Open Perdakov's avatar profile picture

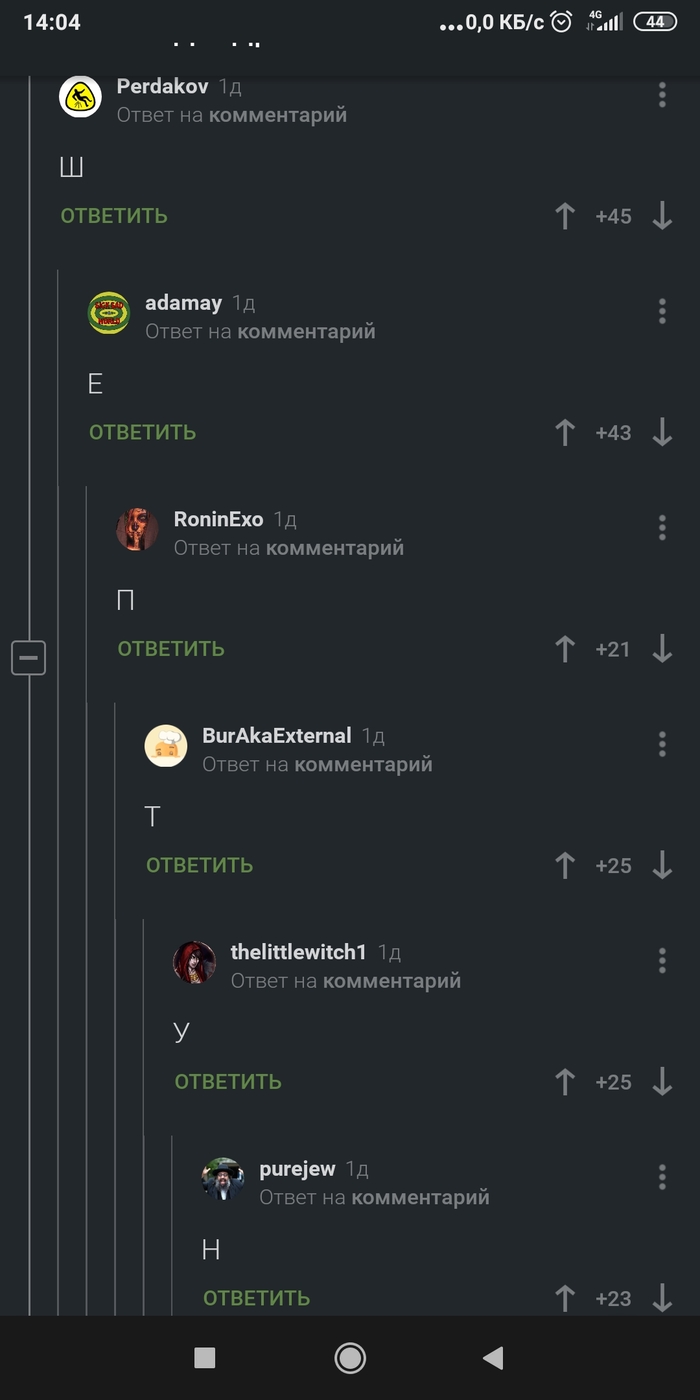click(x=80, y=96)
